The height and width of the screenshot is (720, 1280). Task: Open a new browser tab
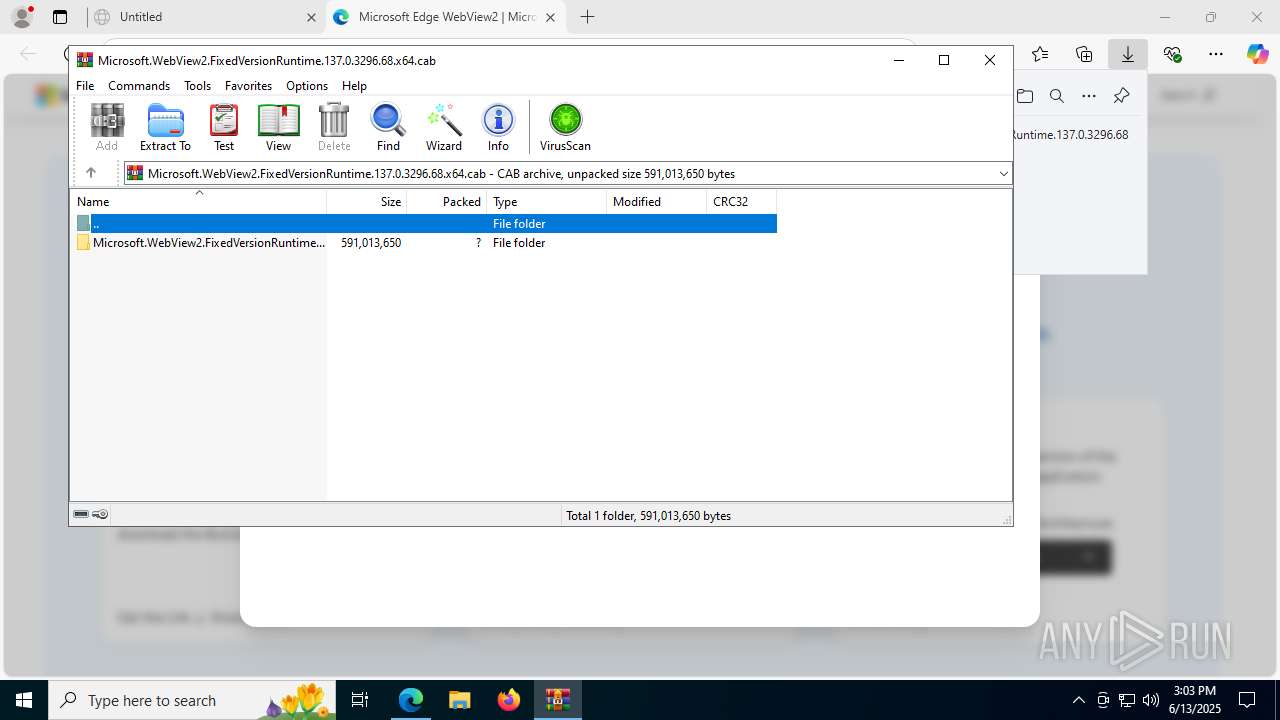(587, 17)
